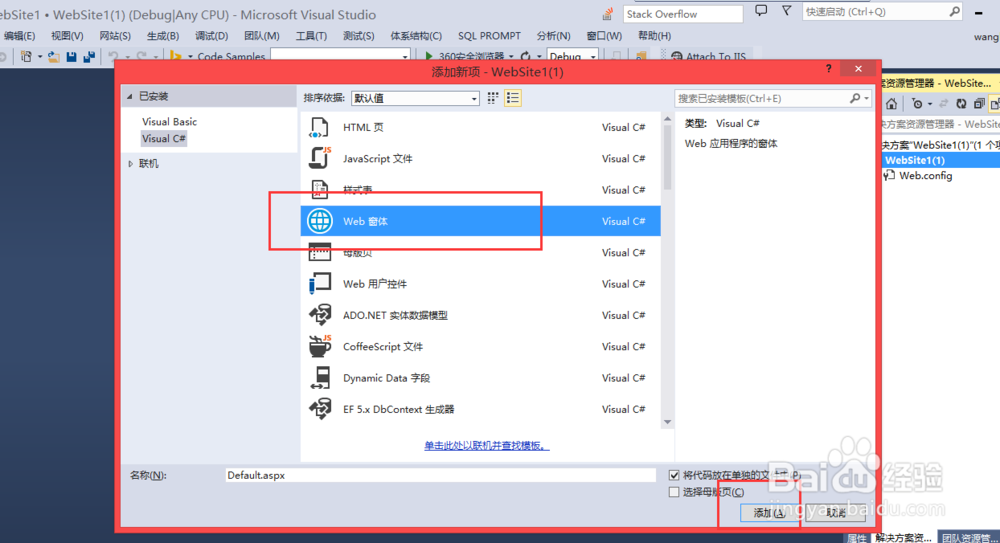1000x543 pixels.
Task: Open the 排序依据 默认值 dropdown
Action: [x=415, y=98]
